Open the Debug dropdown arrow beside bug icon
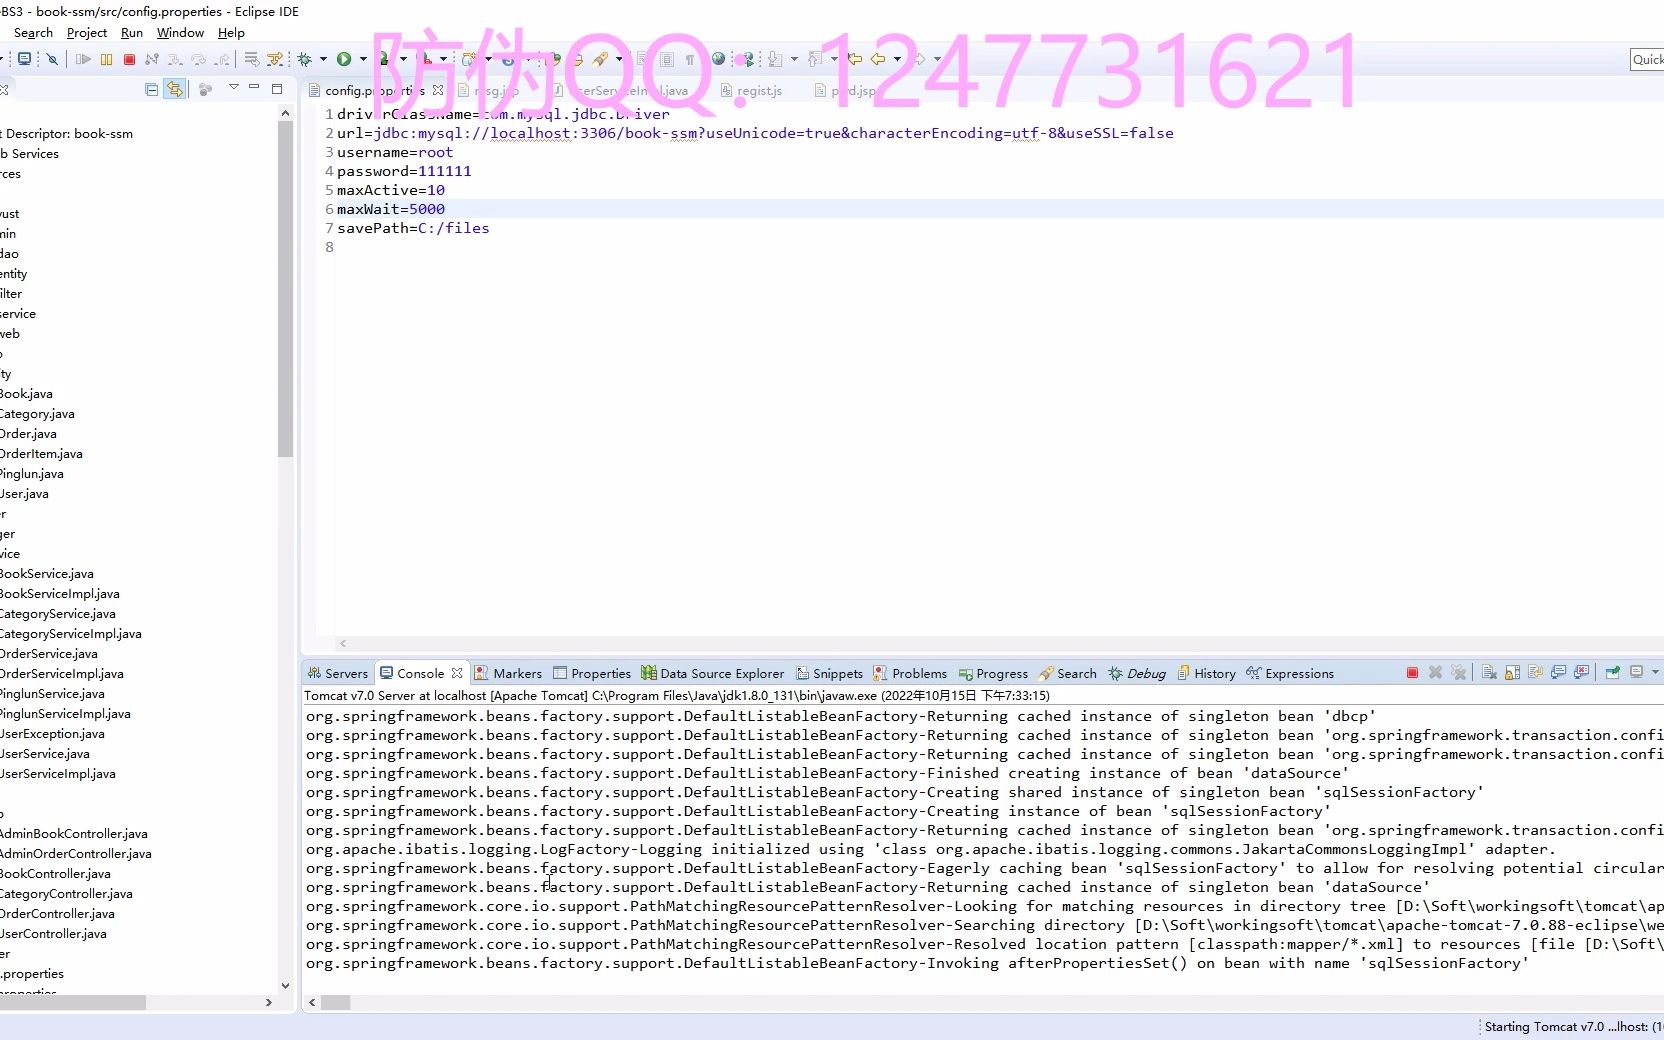The height and width of the screenshot is (1040, 1664). [x=323, y=59]
